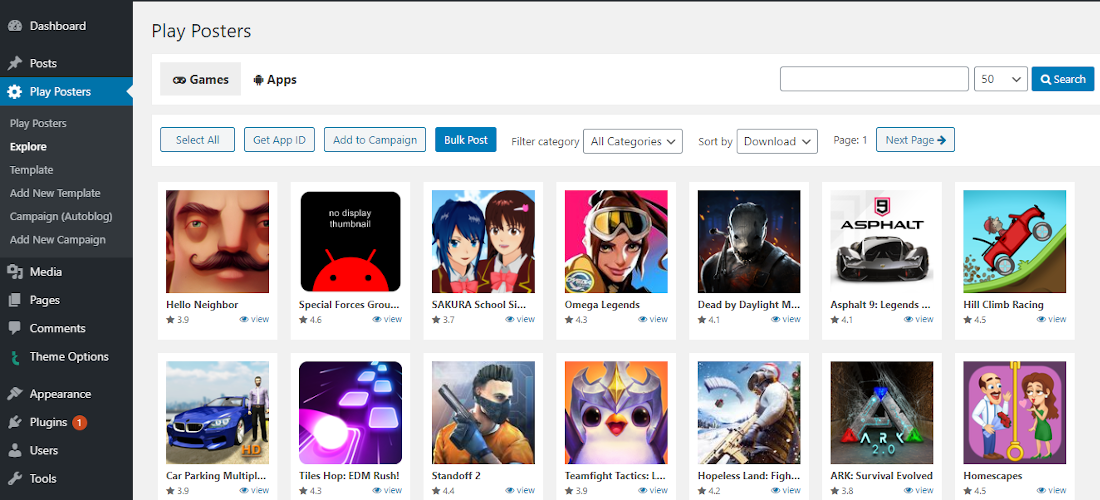
Task: Click the Standoff 2 game title
Action: click(456, 475)
